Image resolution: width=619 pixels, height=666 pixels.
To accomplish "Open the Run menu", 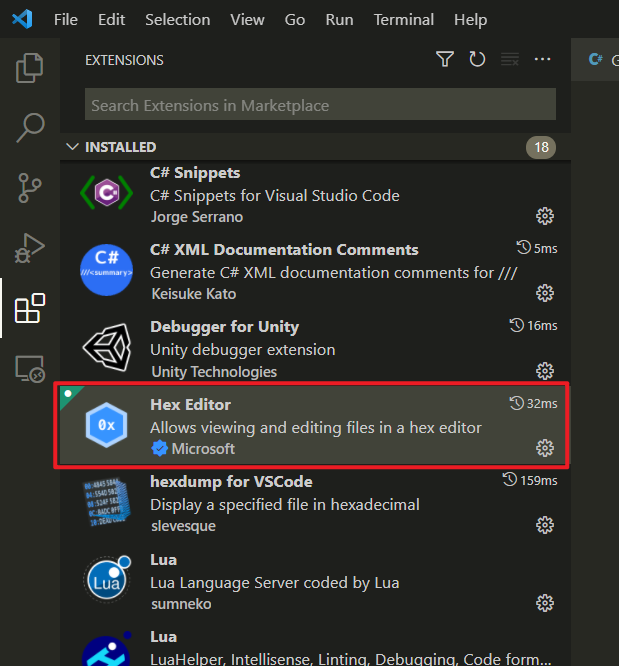I will click(x=339, y=20).
